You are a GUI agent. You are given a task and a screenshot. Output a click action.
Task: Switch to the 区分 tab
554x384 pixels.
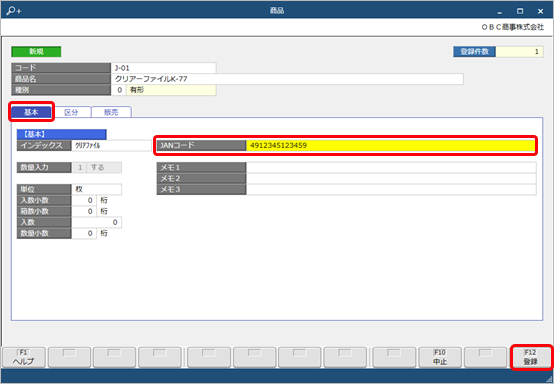(71, 112)
